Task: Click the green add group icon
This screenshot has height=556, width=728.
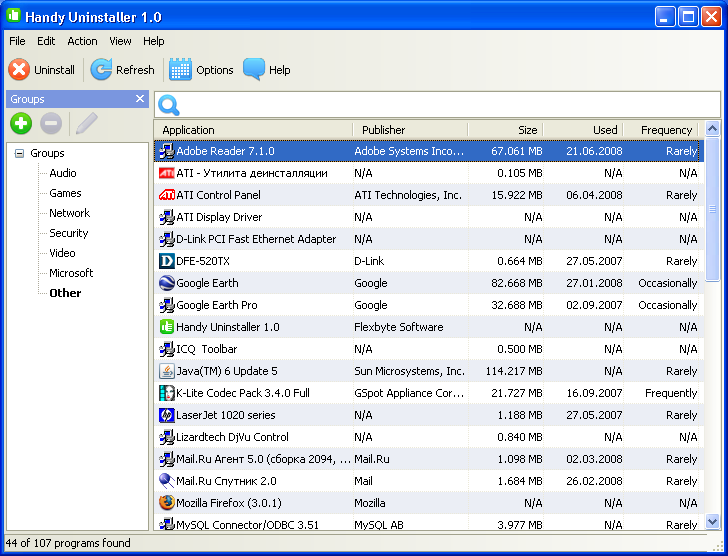Action: click(x=21, y=124)
